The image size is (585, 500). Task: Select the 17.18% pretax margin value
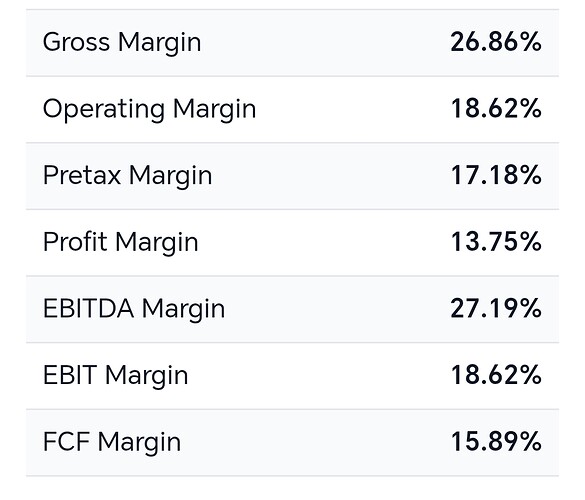point(496,175)
